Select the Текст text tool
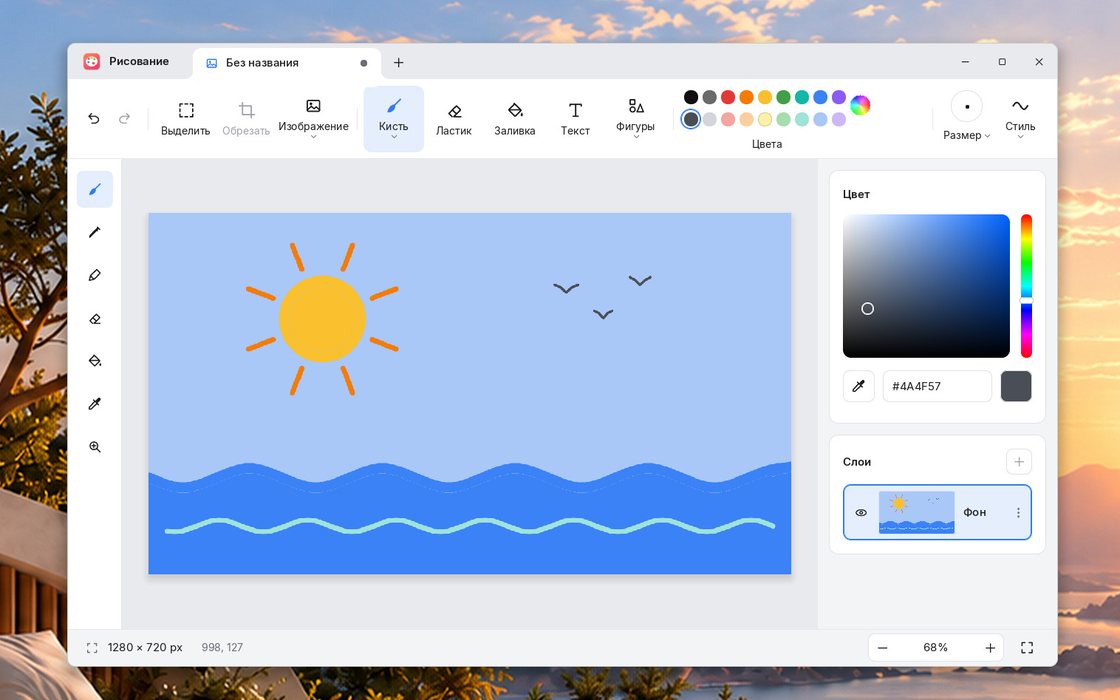 click(x=575, y=119)
